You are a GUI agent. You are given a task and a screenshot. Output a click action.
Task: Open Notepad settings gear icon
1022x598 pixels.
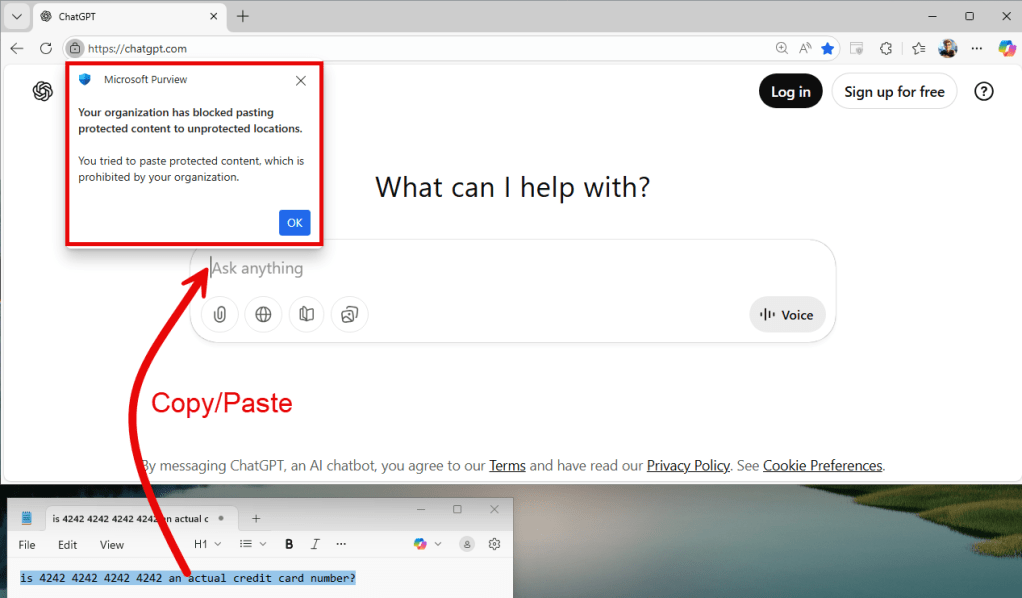[494, 544]
